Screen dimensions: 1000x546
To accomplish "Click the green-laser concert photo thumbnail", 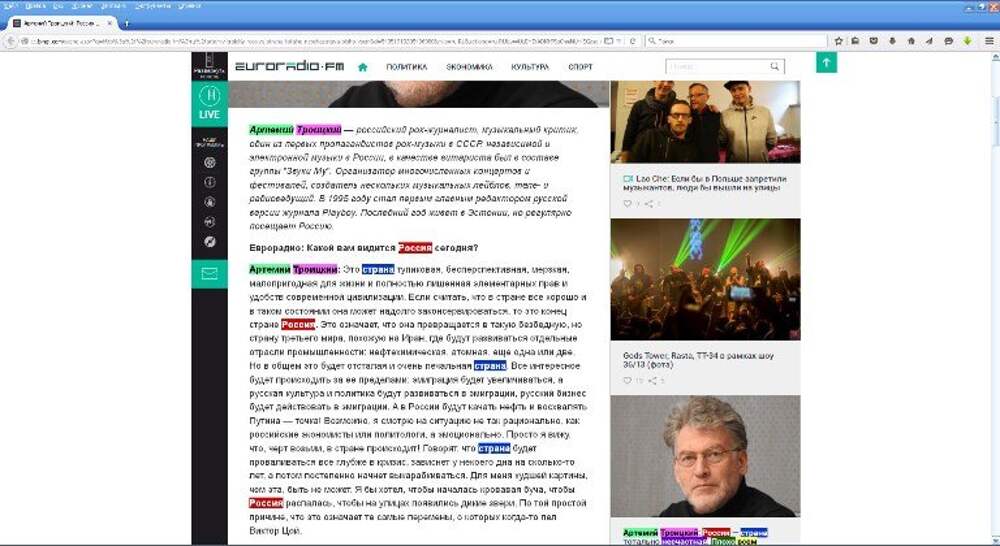I will coord(704,280).
